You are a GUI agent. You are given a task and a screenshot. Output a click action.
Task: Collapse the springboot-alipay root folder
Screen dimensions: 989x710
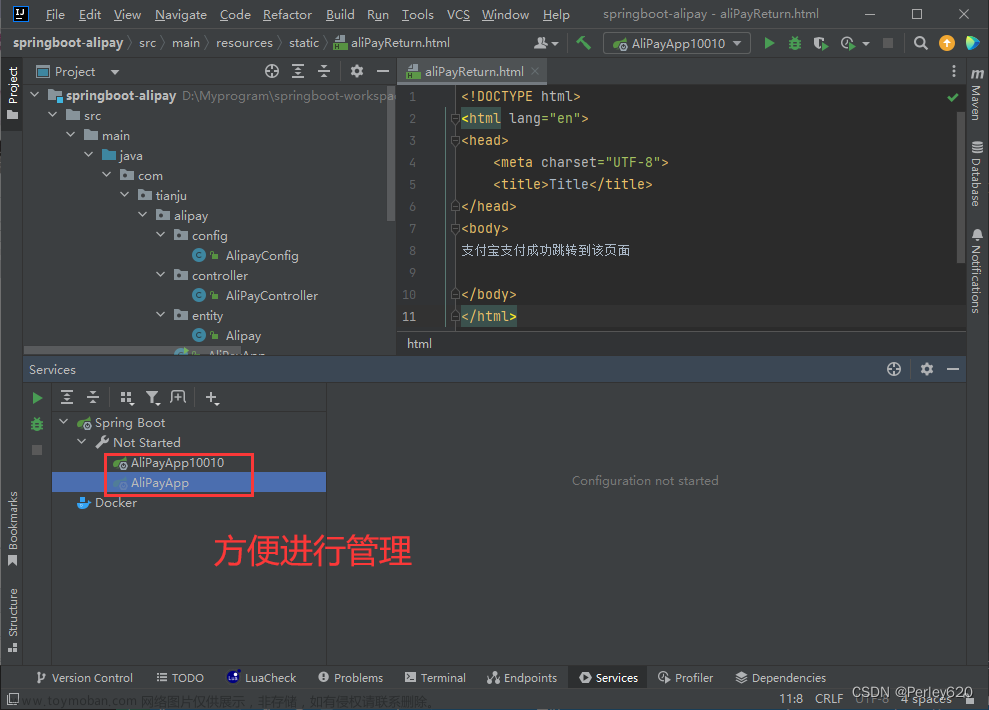click(35, 95)
